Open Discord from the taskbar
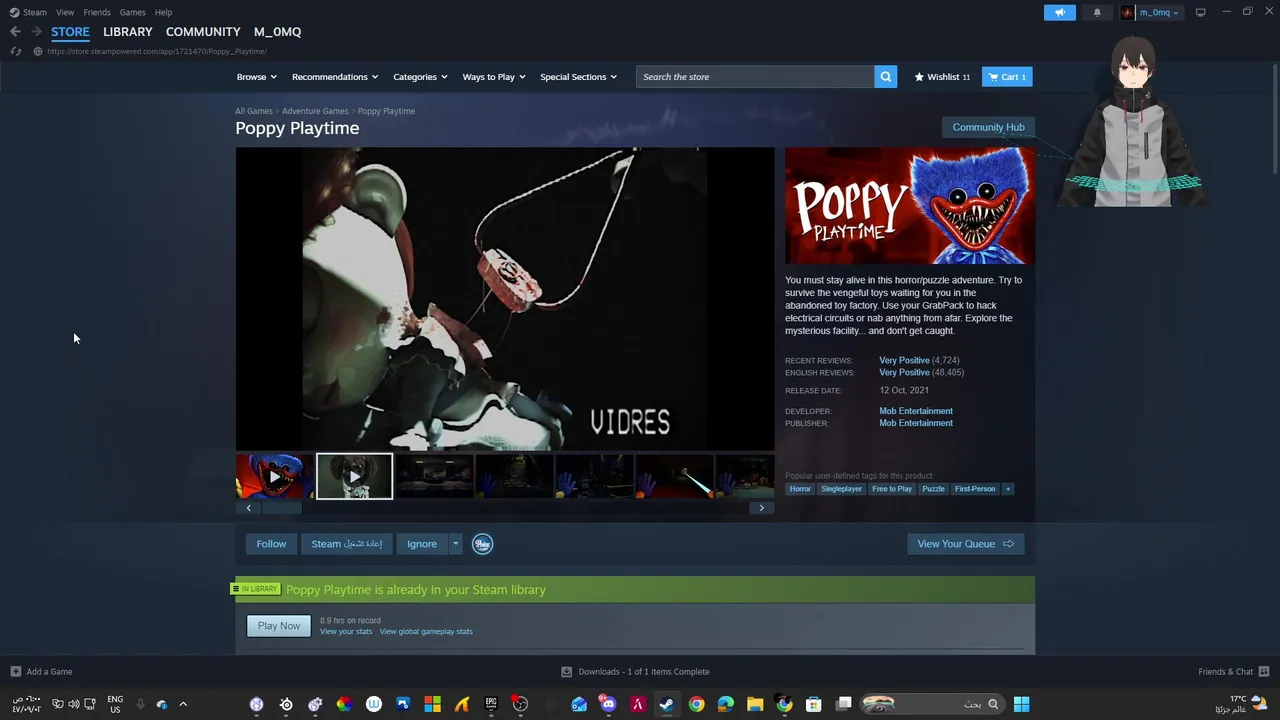The width and height of the screenshot is (1280, 720). (608, 704)
